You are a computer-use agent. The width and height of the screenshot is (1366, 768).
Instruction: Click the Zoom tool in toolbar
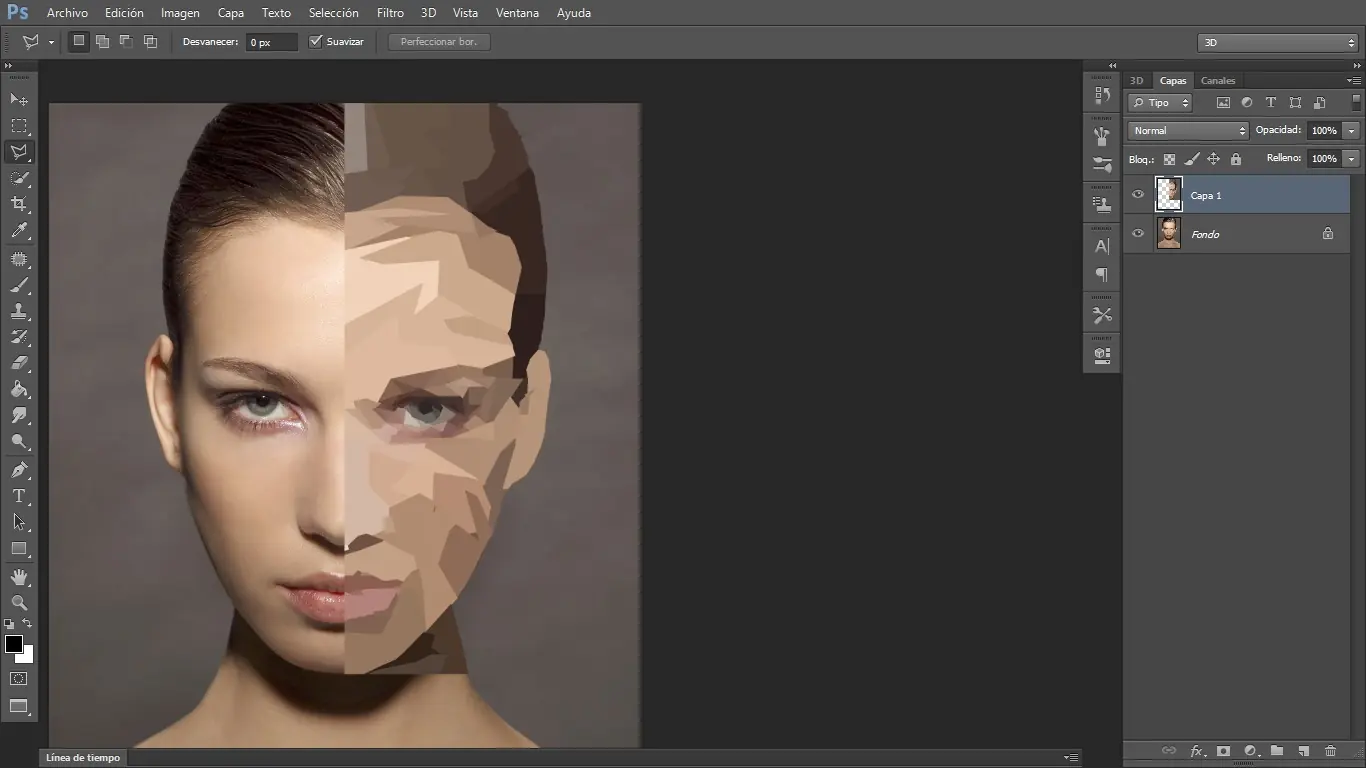pyautogui.click(x=19, y=603)
